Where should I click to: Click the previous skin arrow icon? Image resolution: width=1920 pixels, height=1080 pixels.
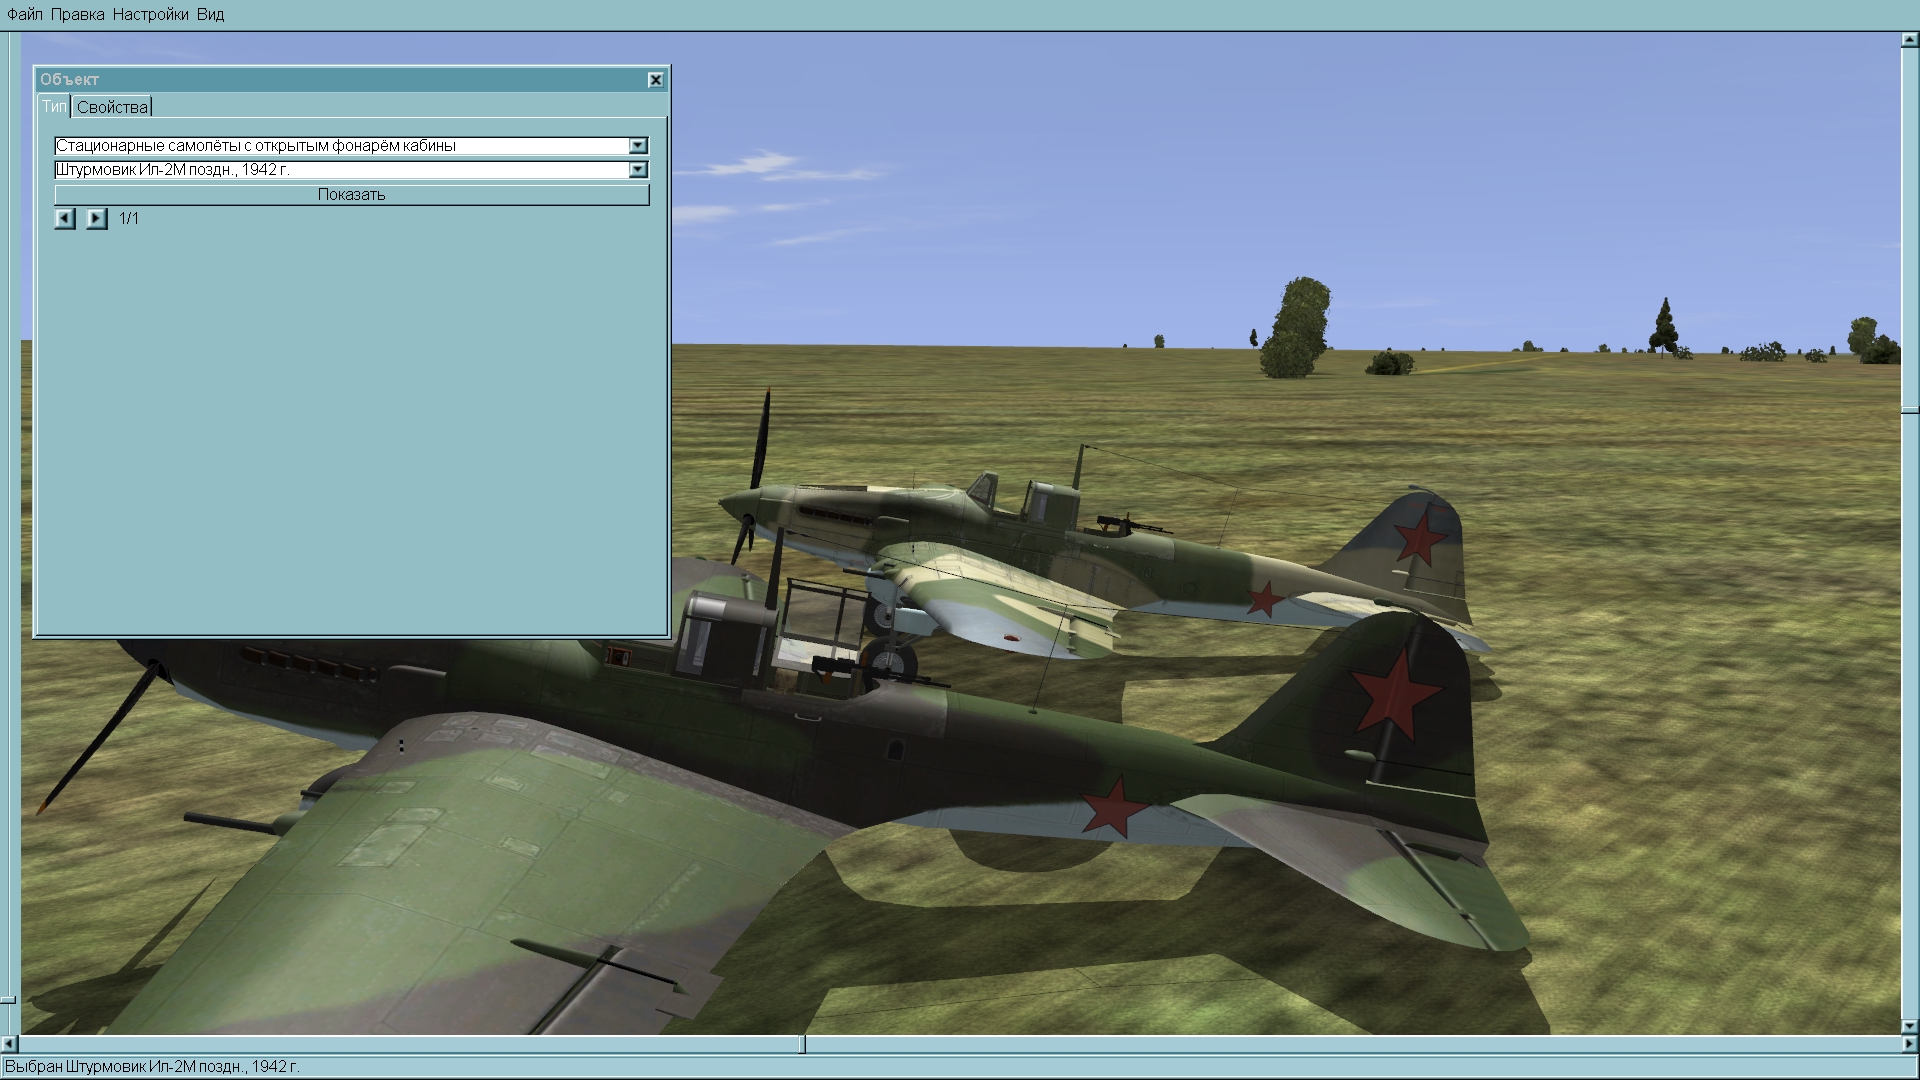pyautogui.click(x=65, y=218)
